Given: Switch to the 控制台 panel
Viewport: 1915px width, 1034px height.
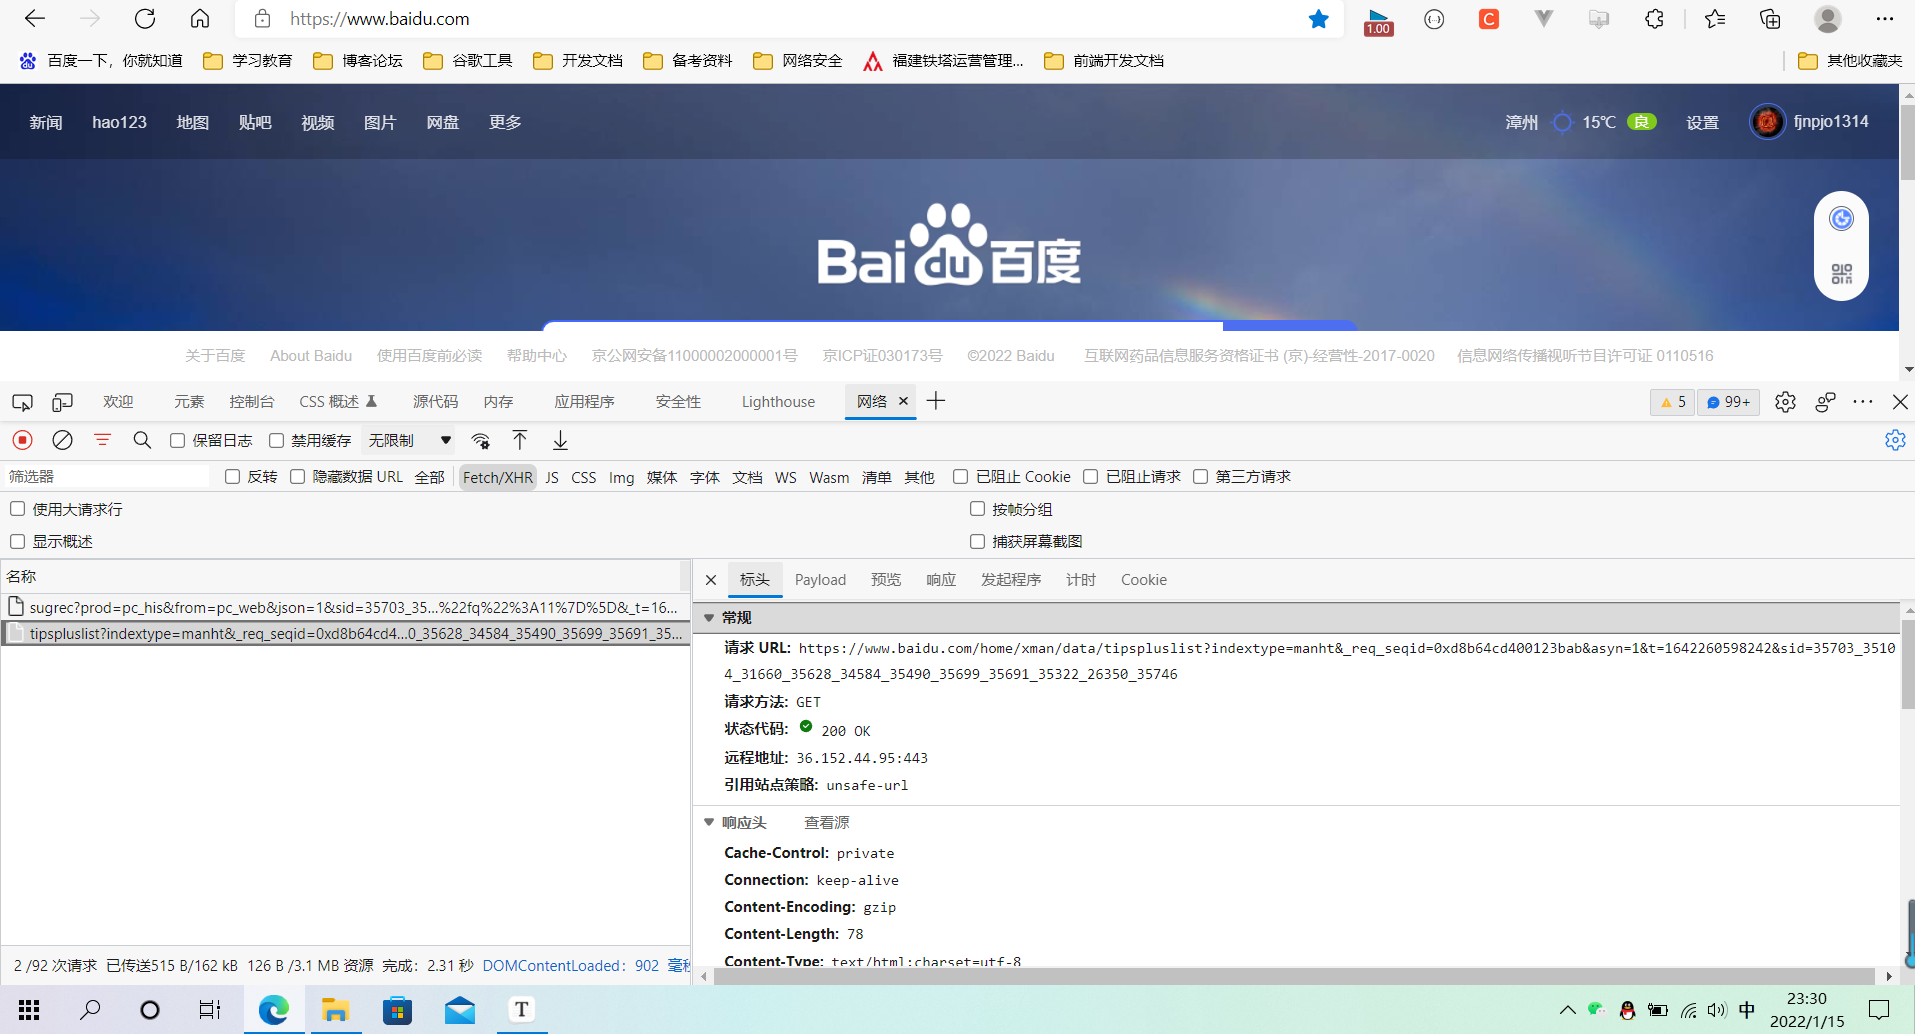Looking at the screenshot, I should tap(252, 401).
